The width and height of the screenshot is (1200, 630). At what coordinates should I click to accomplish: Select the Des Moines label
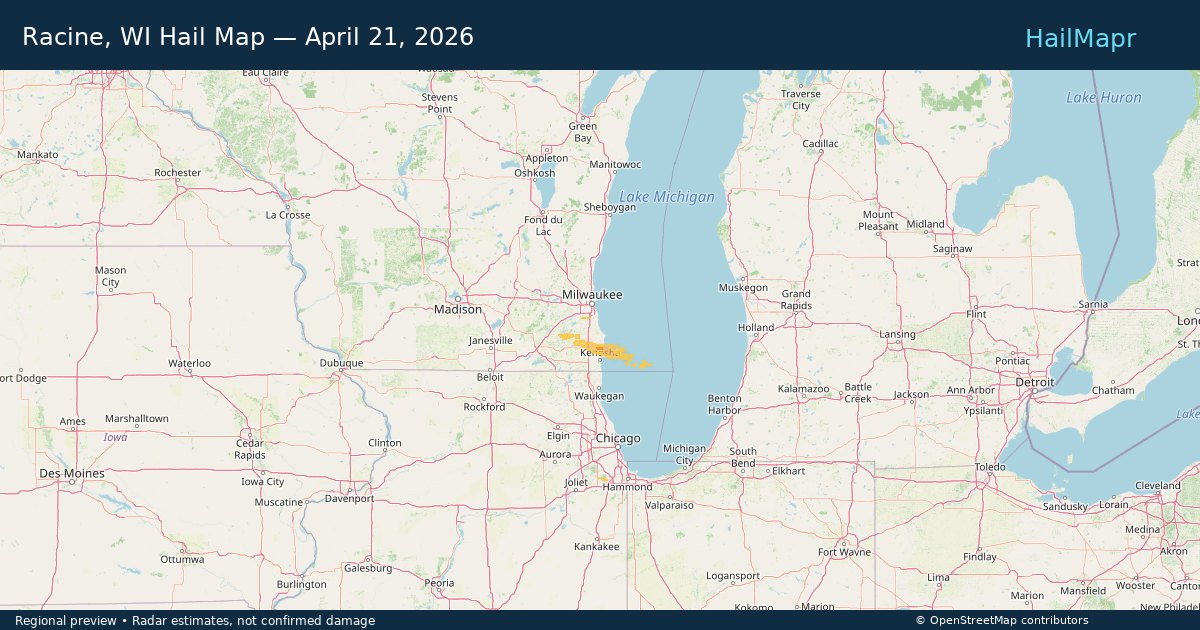pos(71,472)
